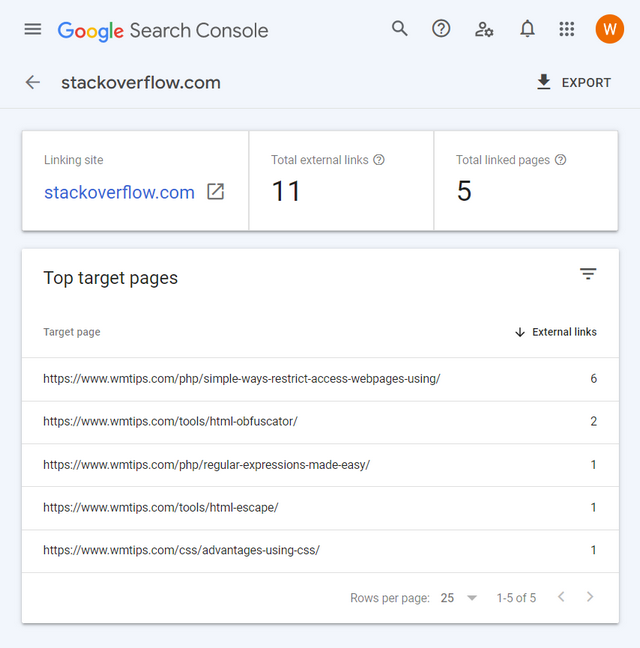
Task: Click the open-in-new-tab icon beside stackoverflow.com
Action: [215, 192]
